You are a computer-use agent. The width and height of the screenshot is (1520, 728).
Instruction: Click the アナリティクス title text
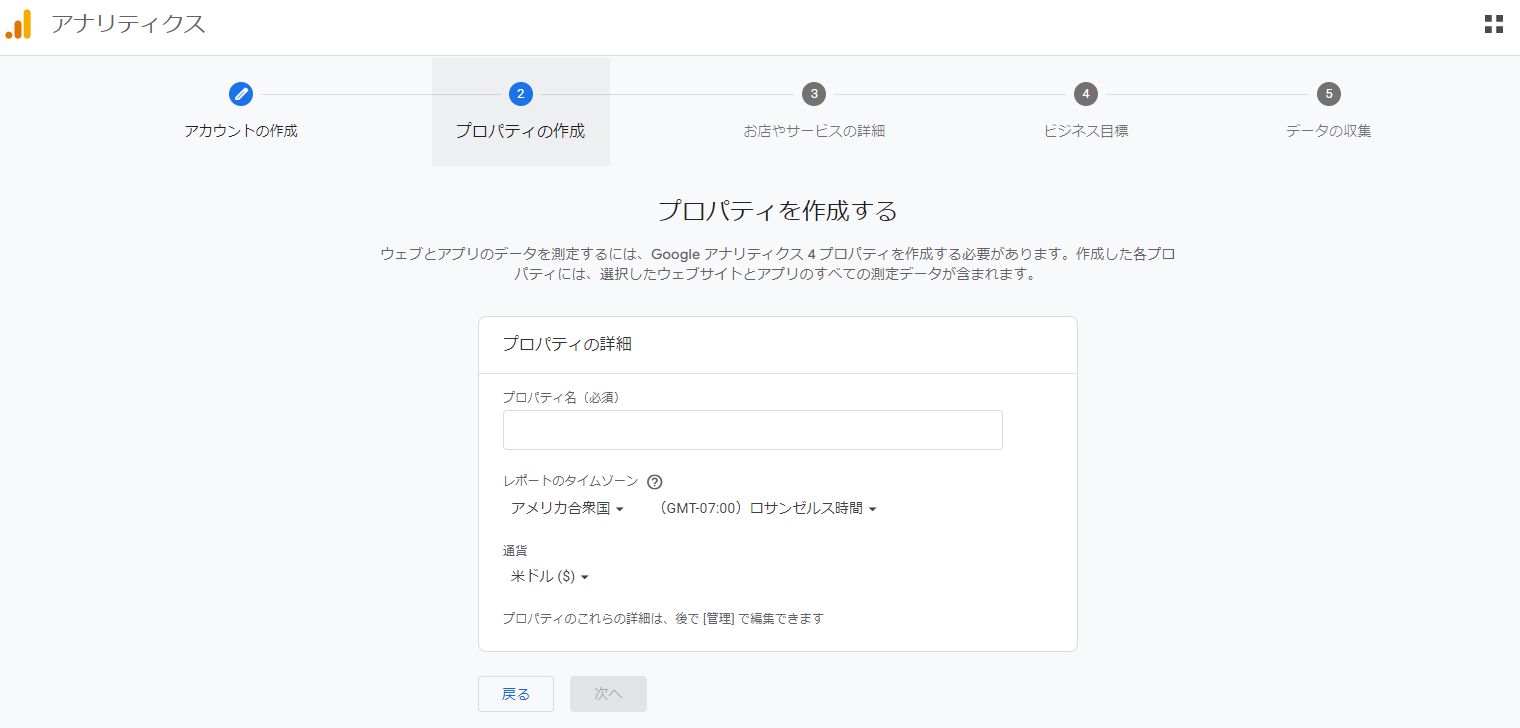pos(128,24)
